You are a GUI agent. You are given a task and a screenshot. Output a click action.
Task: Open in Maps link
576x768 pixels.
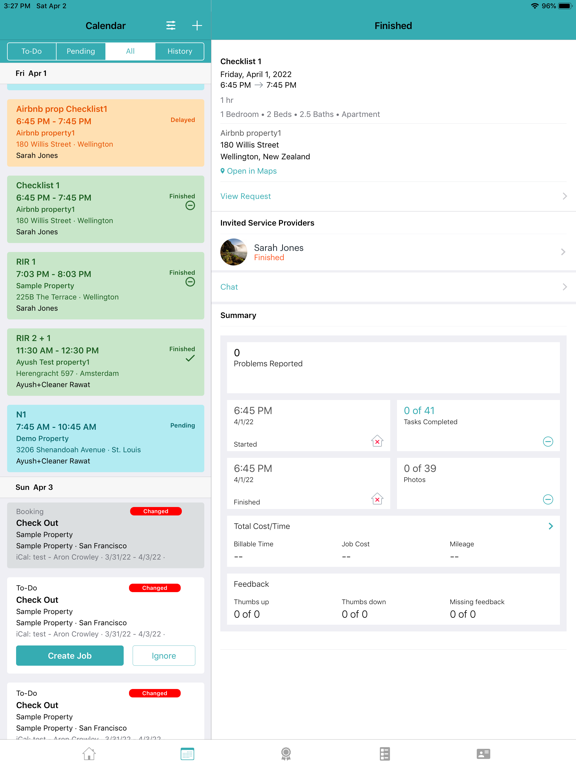coord(248,171)
